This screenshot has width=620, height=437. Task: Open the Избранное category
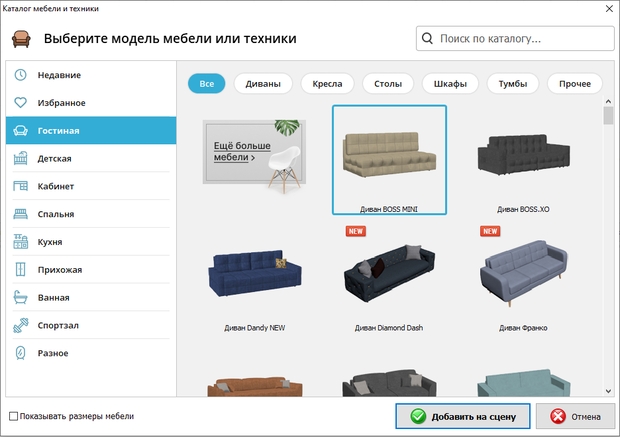[91, 102]
